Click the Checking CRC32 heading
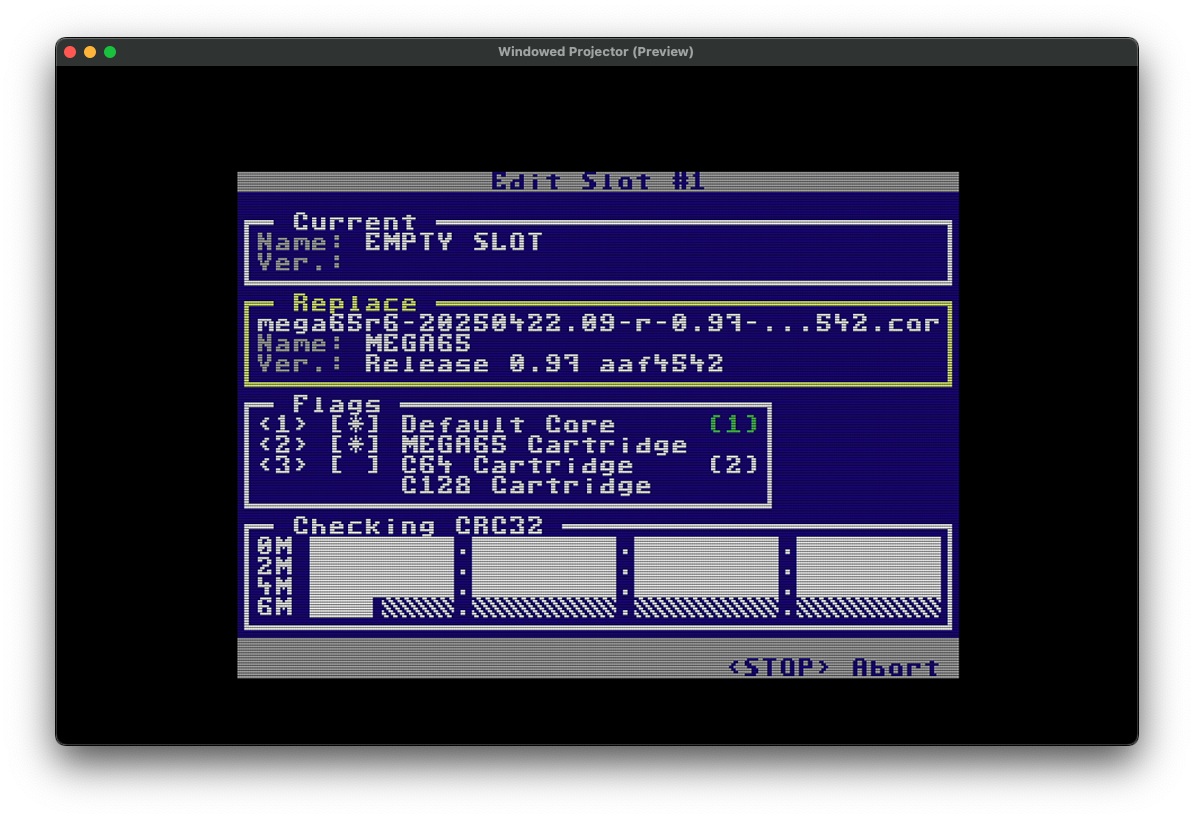 (x=418, y=526)
